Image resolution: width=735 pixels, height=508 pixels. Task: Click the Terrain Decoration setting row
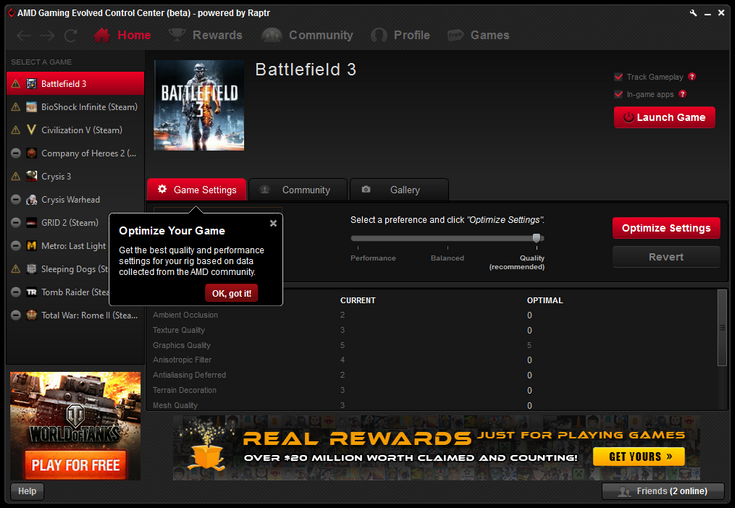(x=433, y=390)
